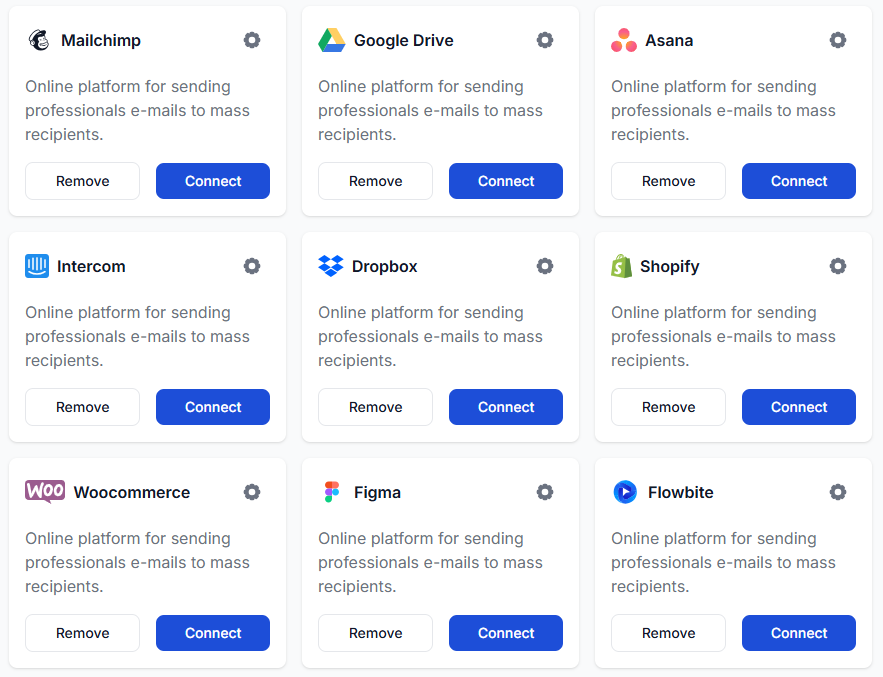Connect the Google Drive integration
The image size is (883, 677).
click(x=505, y=181)
